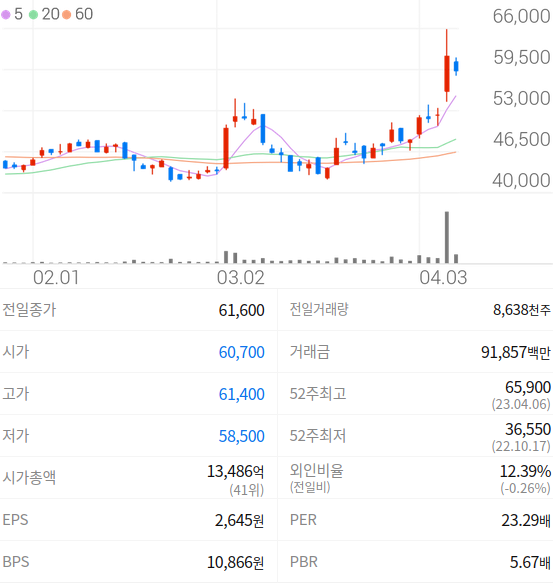Click the 66,000 price axis label
The image size is (553, 583).
click(x=521, y=16)
